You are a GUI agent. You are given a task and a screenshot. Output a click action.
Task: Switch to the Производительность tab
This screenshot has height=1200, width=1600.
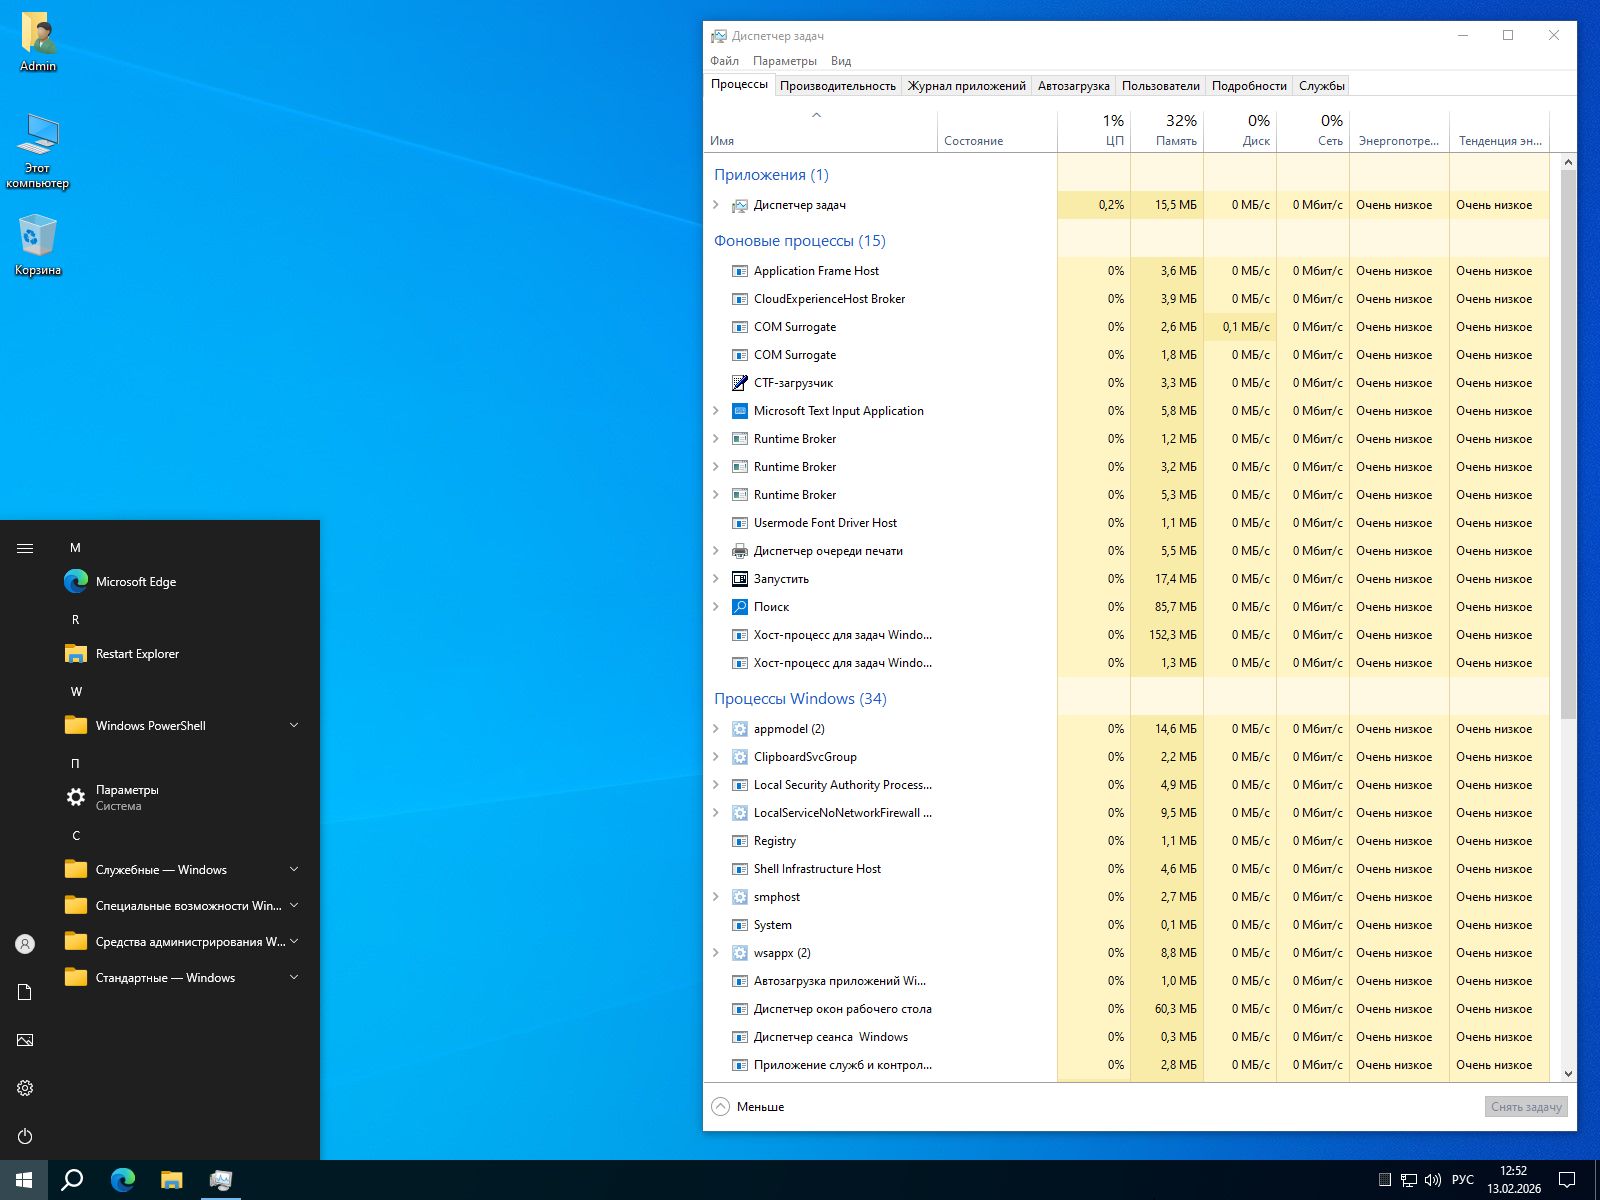click(837, 86)
